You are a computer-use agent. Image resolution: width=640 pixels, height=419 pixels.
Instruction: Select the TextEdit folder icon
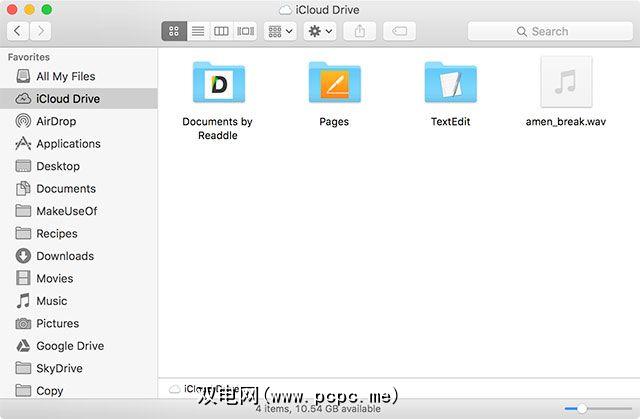[451, 82]
